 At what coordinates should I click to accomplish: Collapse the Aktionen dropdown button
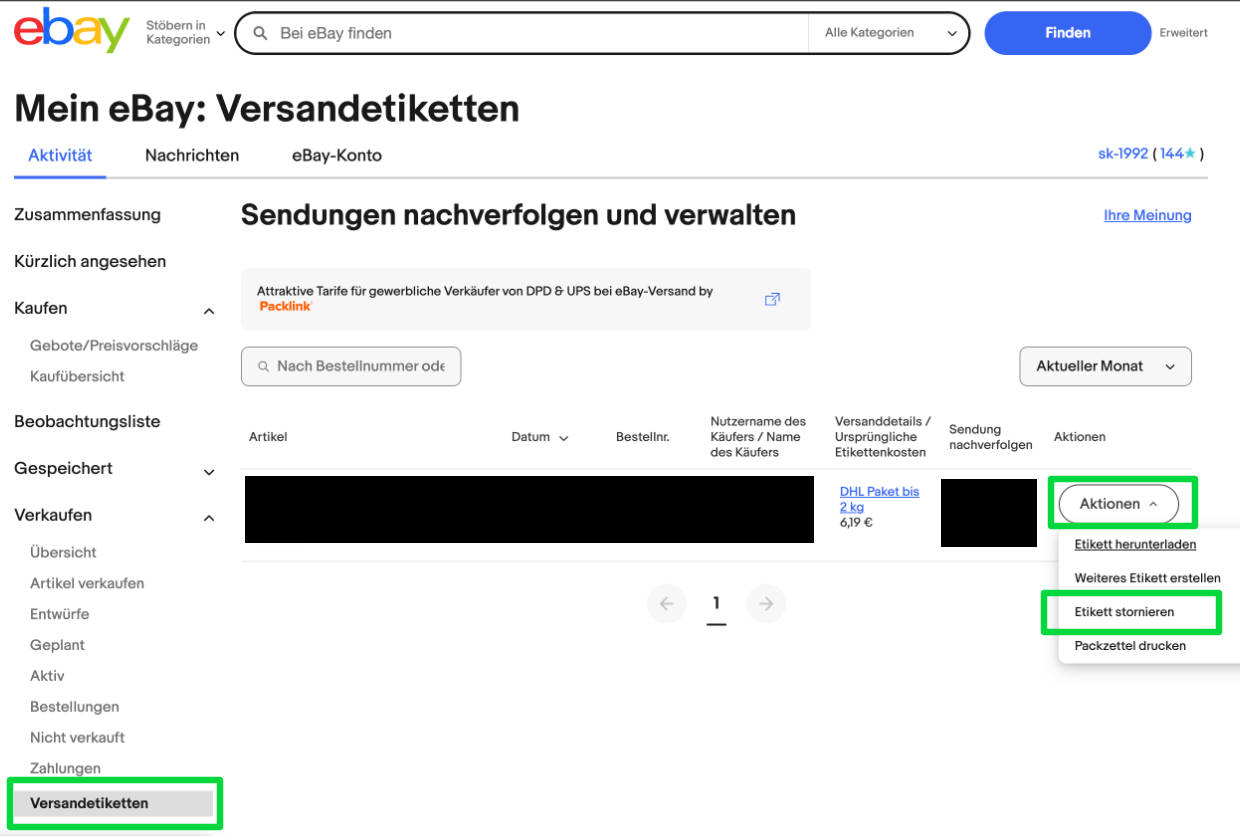[1118, 504]
